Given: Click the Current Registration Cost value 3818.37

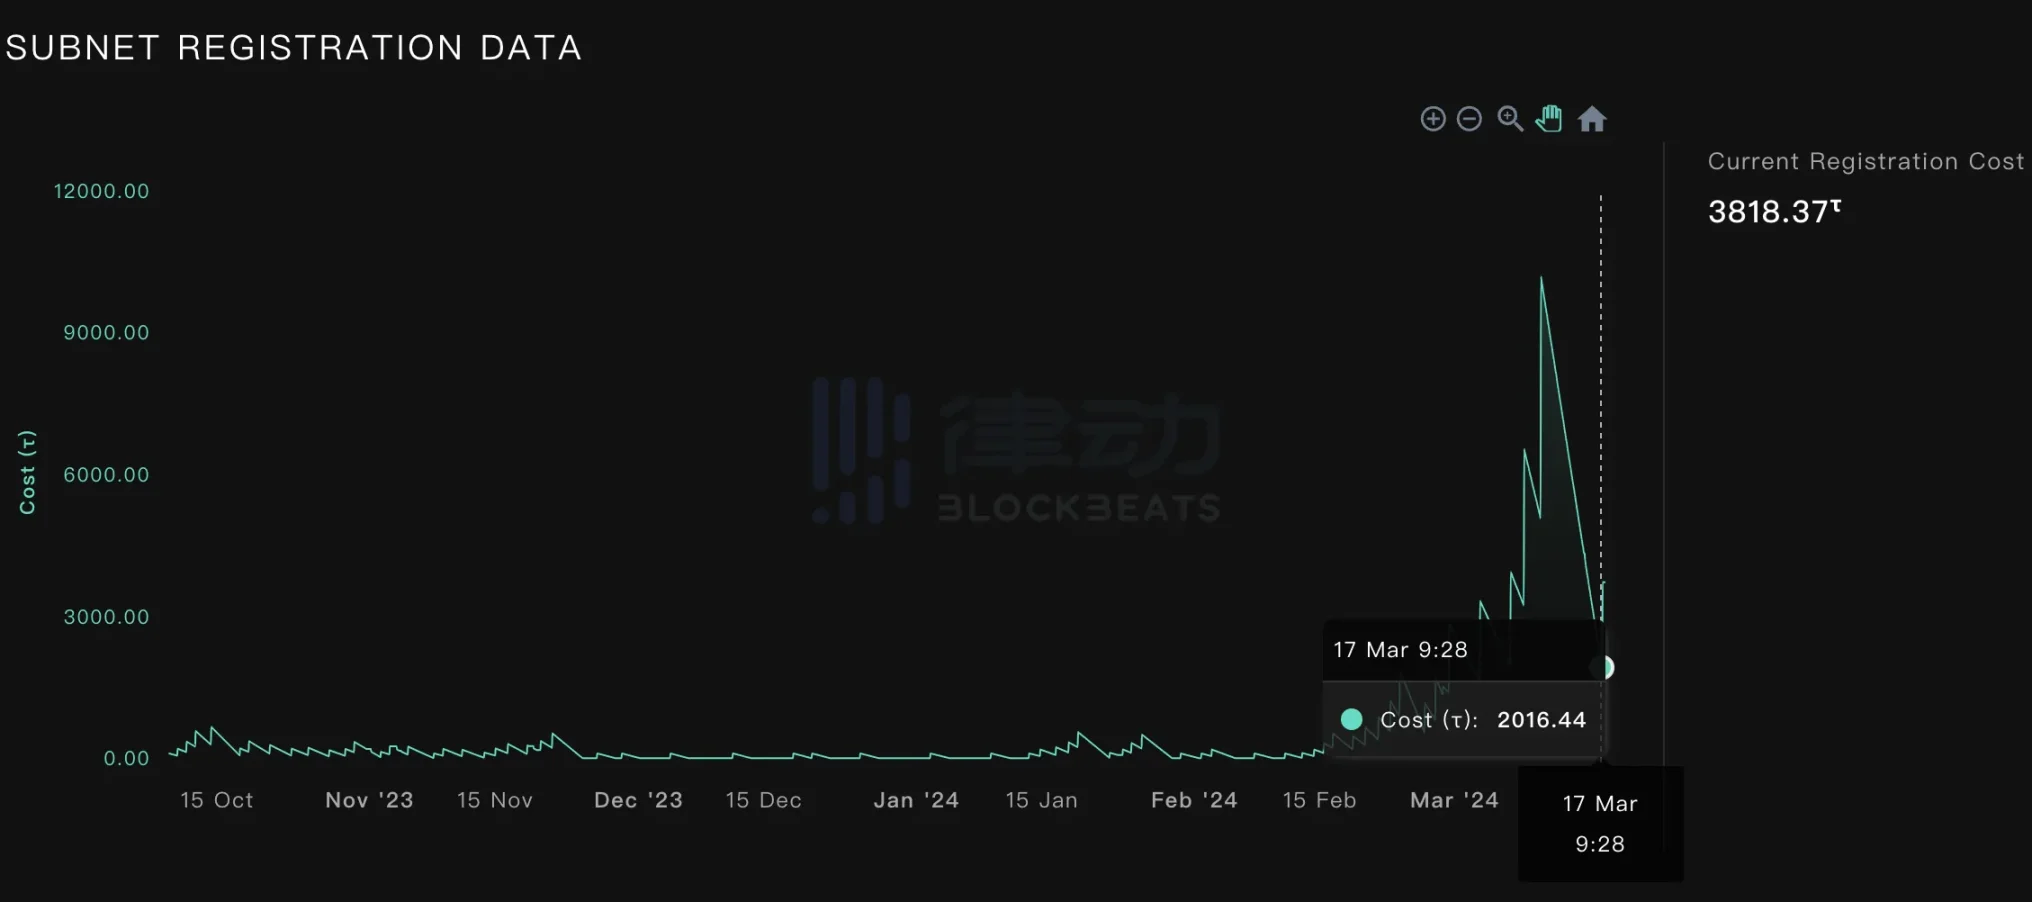Looking at the screenshot, I should (1768, 211).
